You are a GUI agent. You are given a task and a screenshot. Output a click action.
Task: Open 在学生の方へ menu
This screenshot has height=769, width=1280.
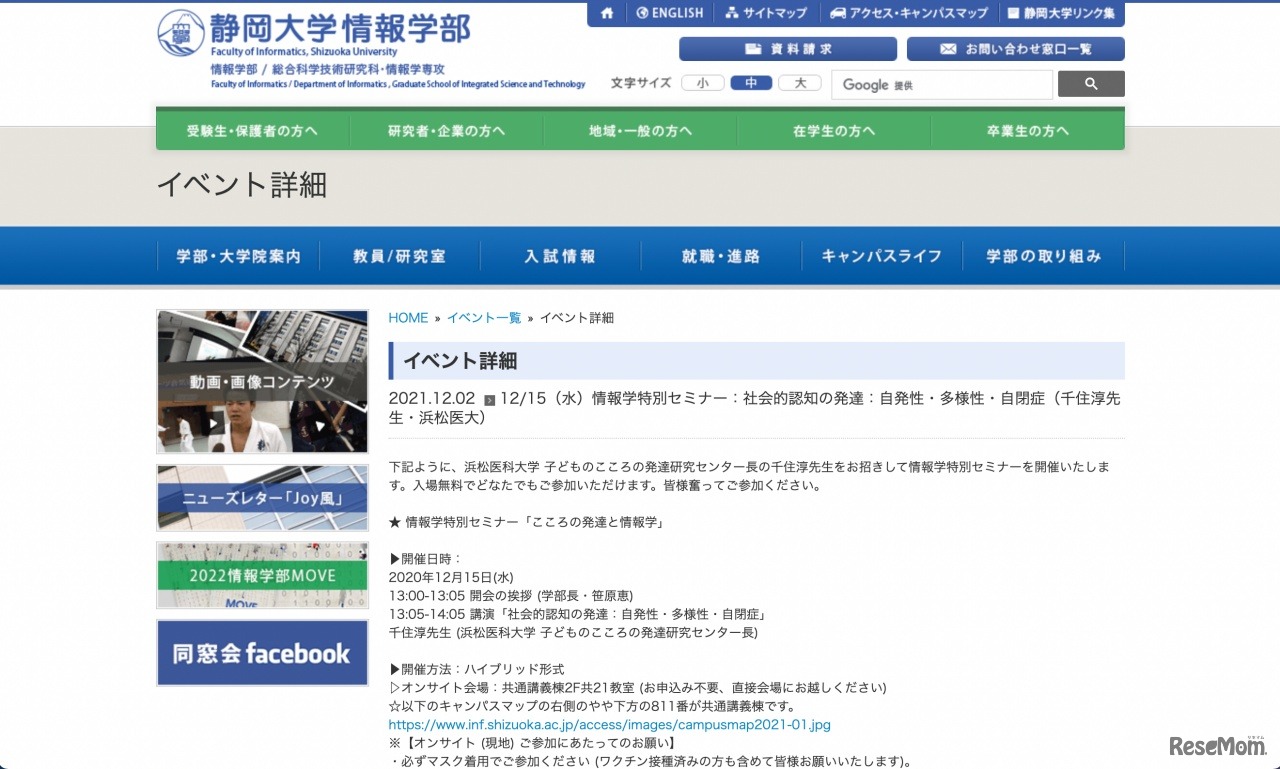[834, 131]
